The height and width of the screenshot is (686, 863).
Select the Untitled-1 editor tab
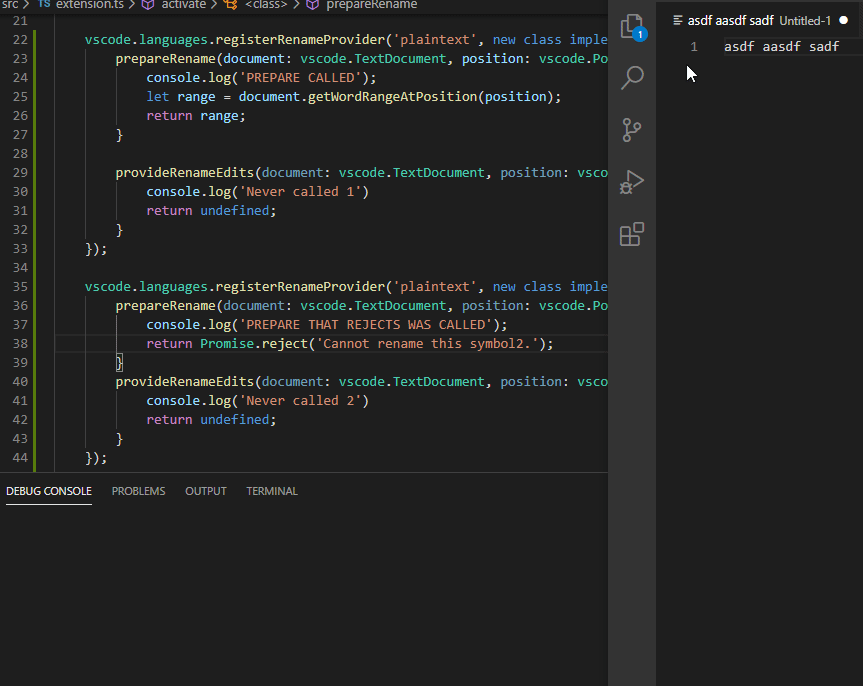(x=759, y=20)
